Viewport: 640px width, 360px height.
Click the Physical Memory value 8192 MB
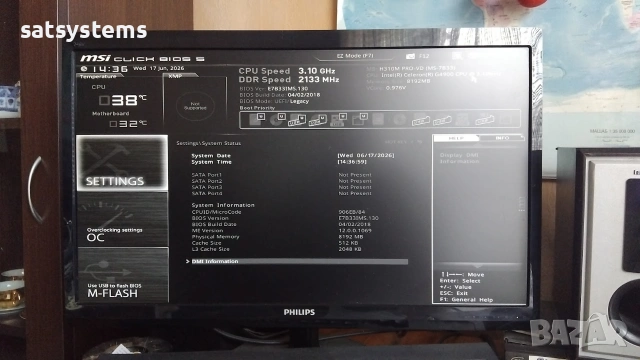[351, 237]
